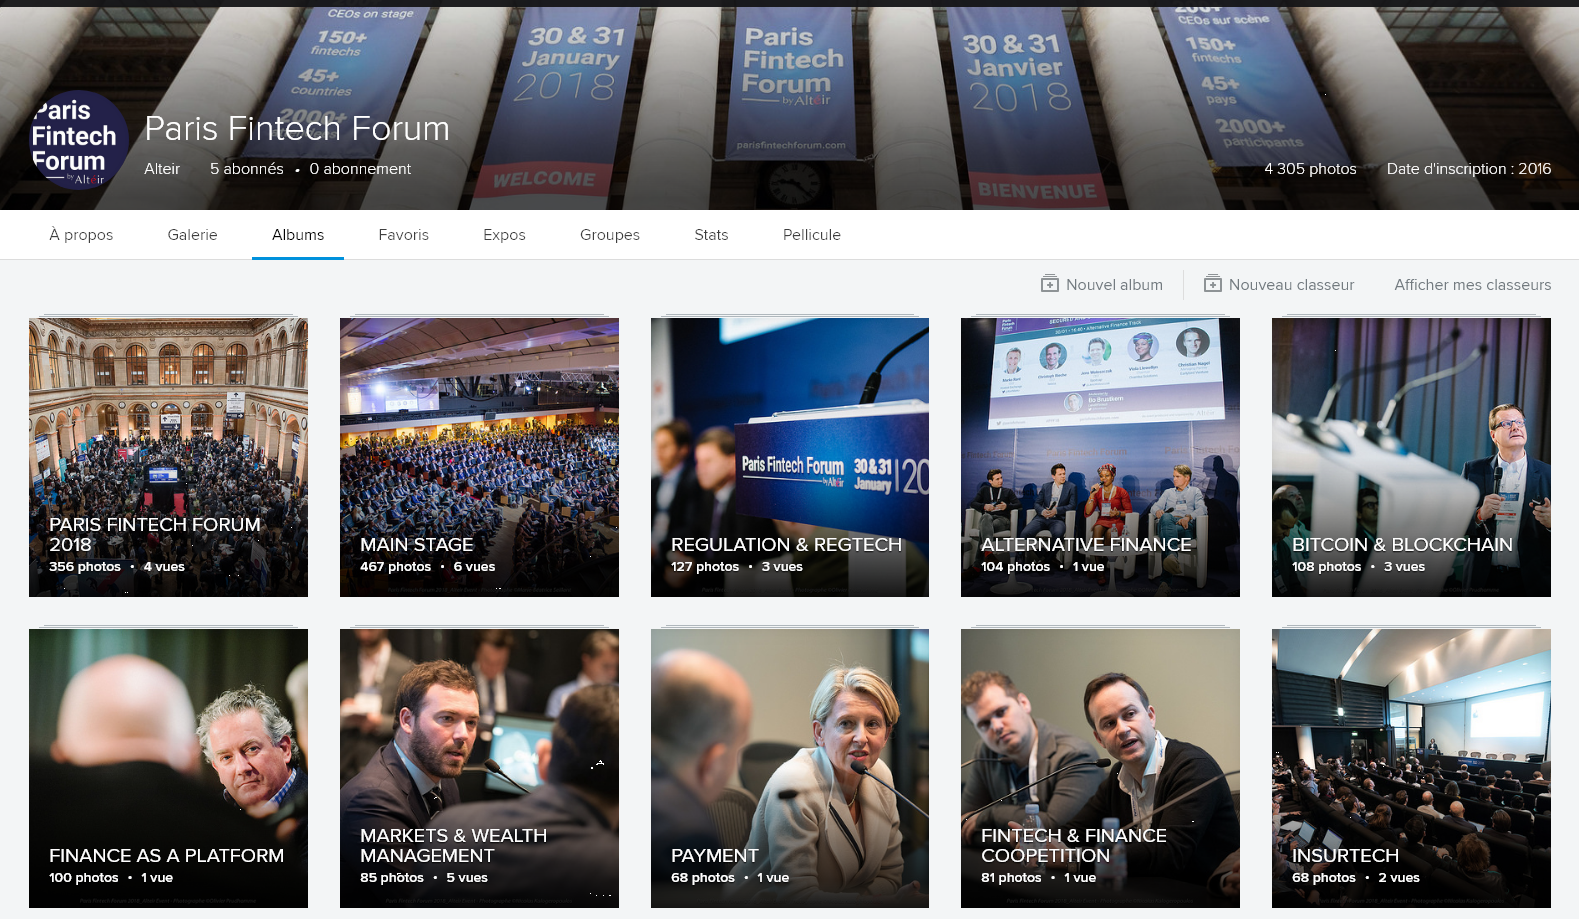Open the BITCOIN & BLOCKCHAIN album
This screenshot has width=1579, height=919.
coord(1411,457)
